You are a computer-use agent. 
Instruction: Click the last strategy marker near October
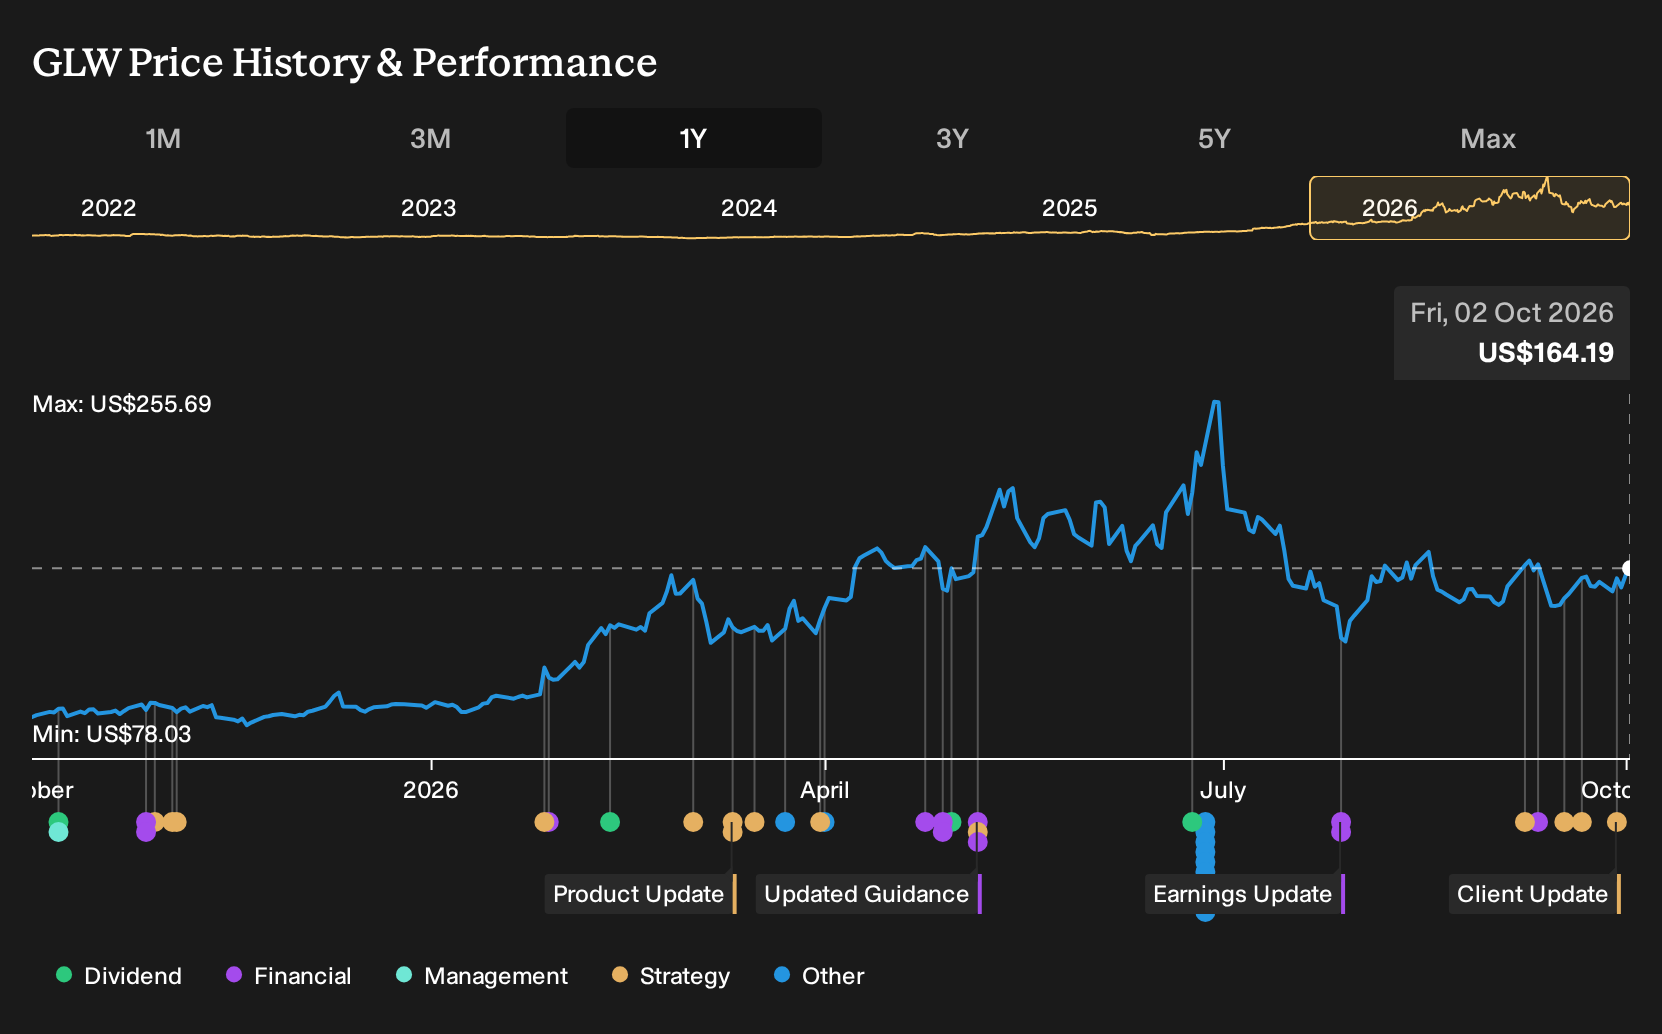point(1617,822)
